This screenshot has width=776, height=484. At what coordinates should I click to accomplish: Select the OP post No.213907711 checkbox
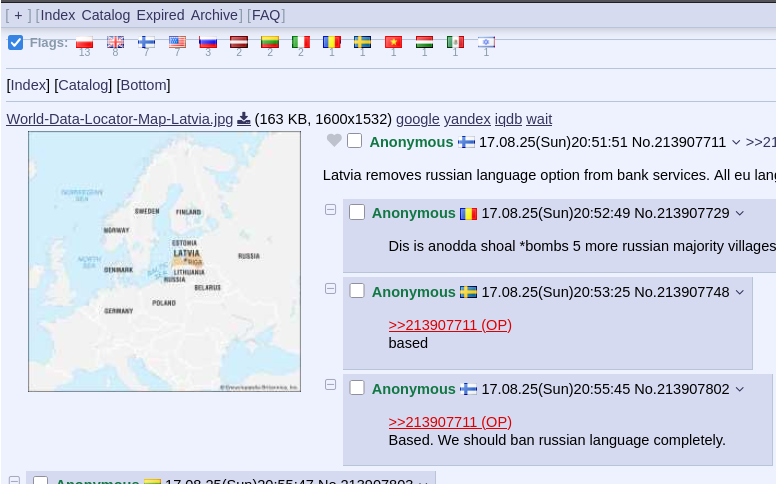click(354, 141)
